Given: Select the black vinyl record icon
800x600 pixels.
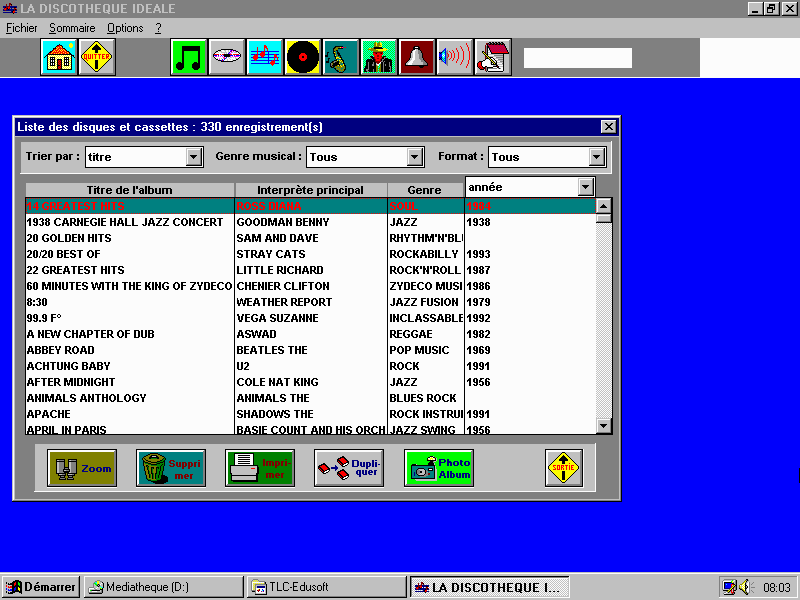Looking at the screenshot, I should (303, 57).
